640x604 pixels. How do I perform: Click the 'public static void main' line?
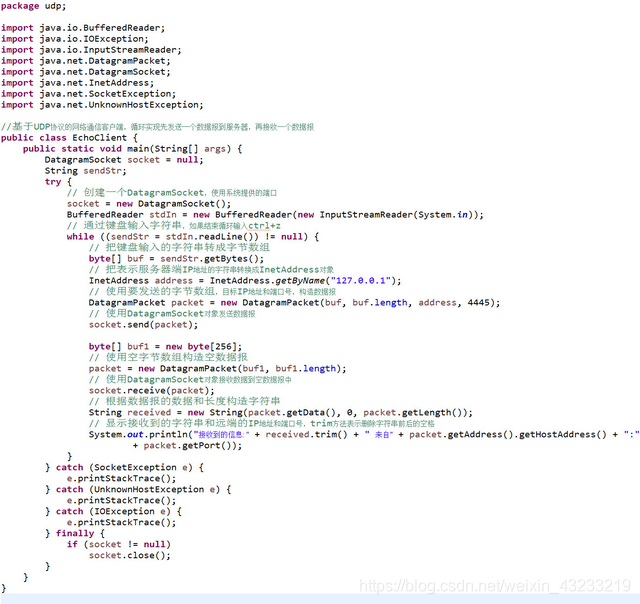133,149
